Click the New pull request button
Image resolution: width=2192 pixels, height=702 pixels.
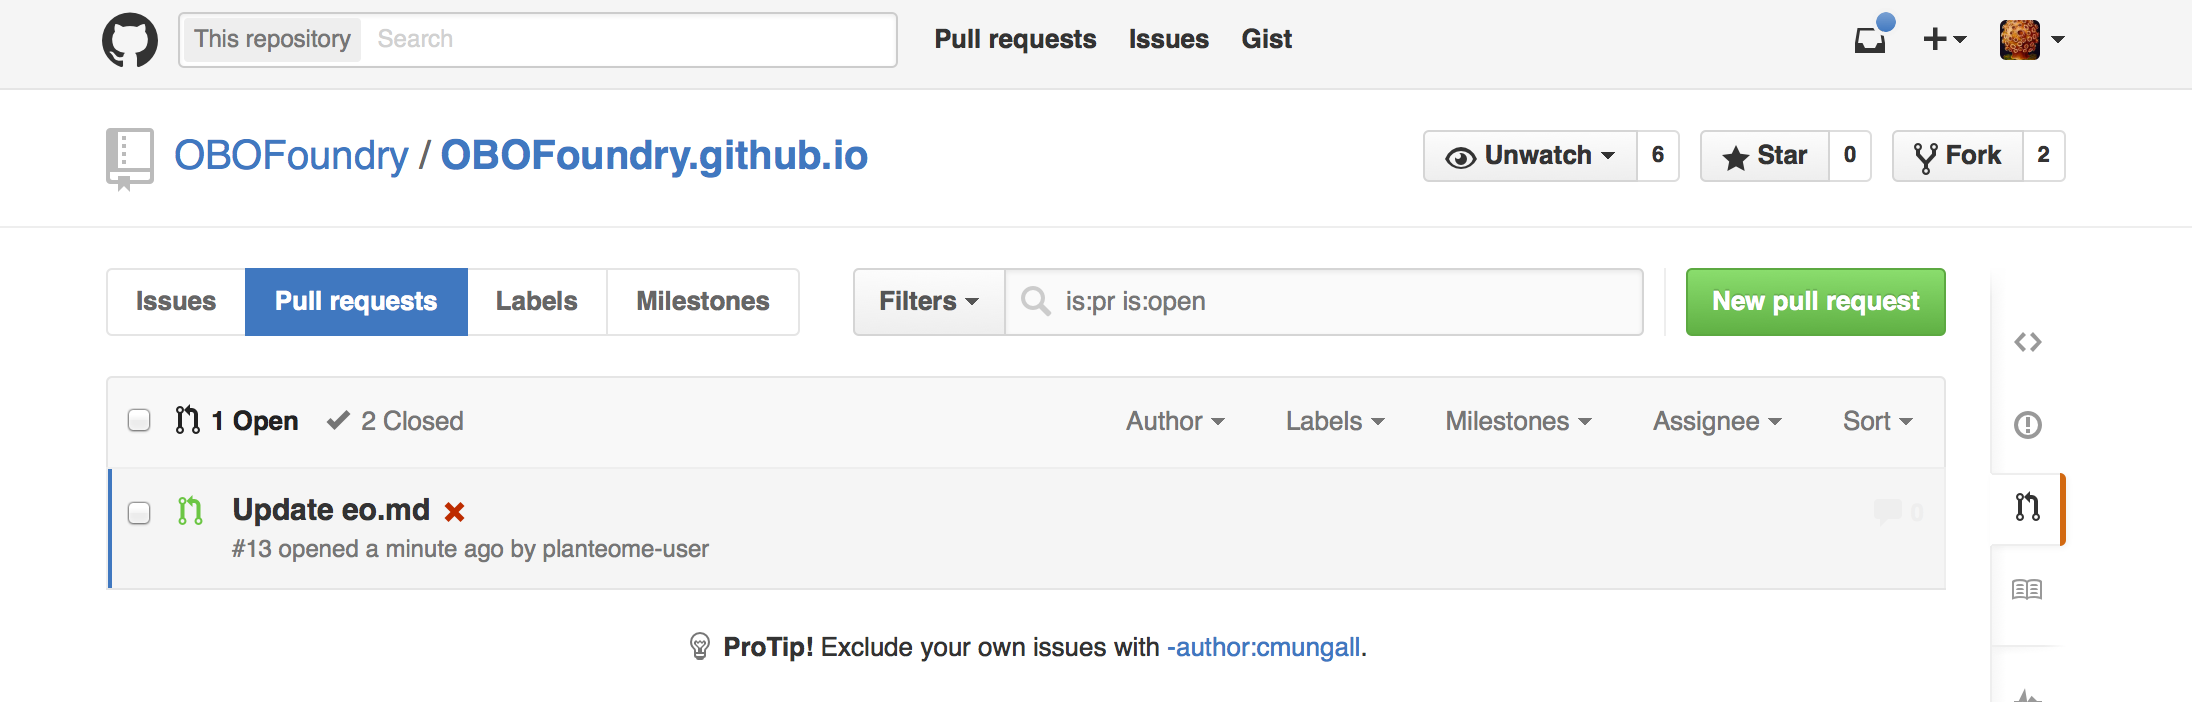point(1815,301)
